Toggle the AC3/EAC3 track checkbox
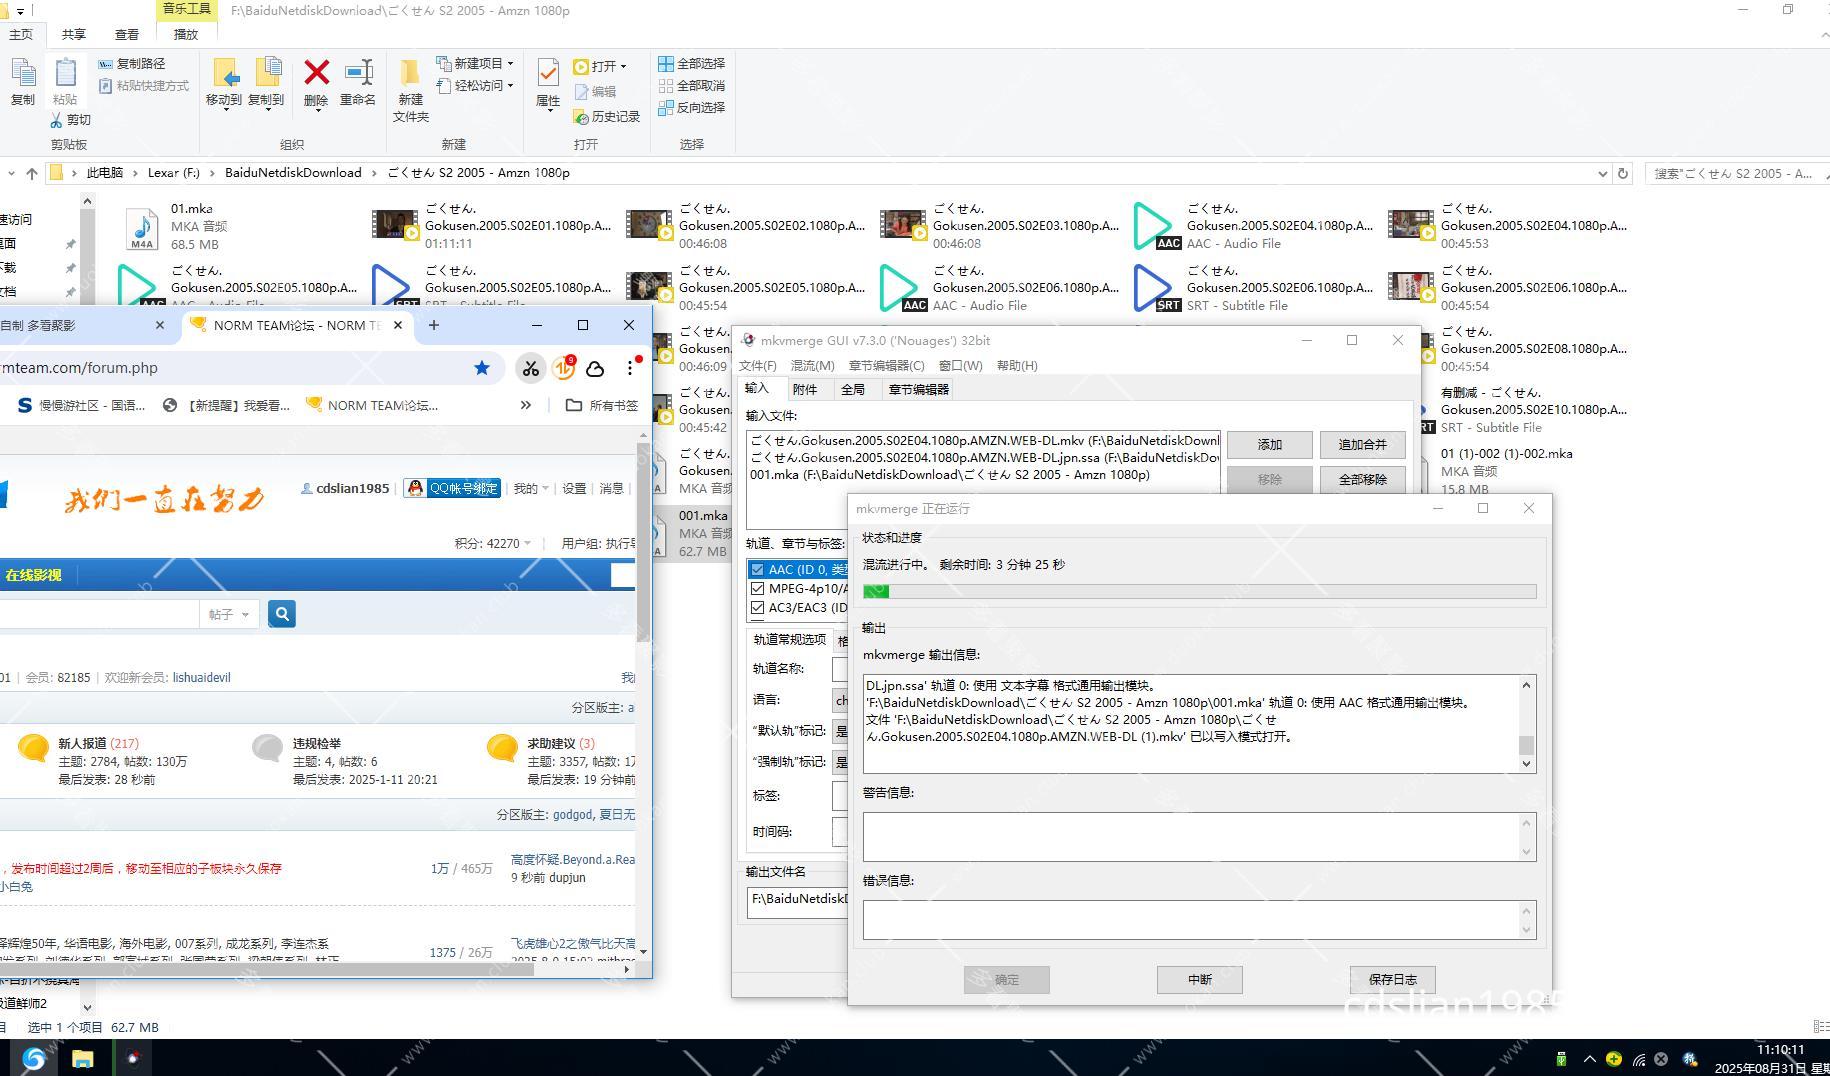The image size is (1830, 1076). pyautogui.click(x=757, y=608)
